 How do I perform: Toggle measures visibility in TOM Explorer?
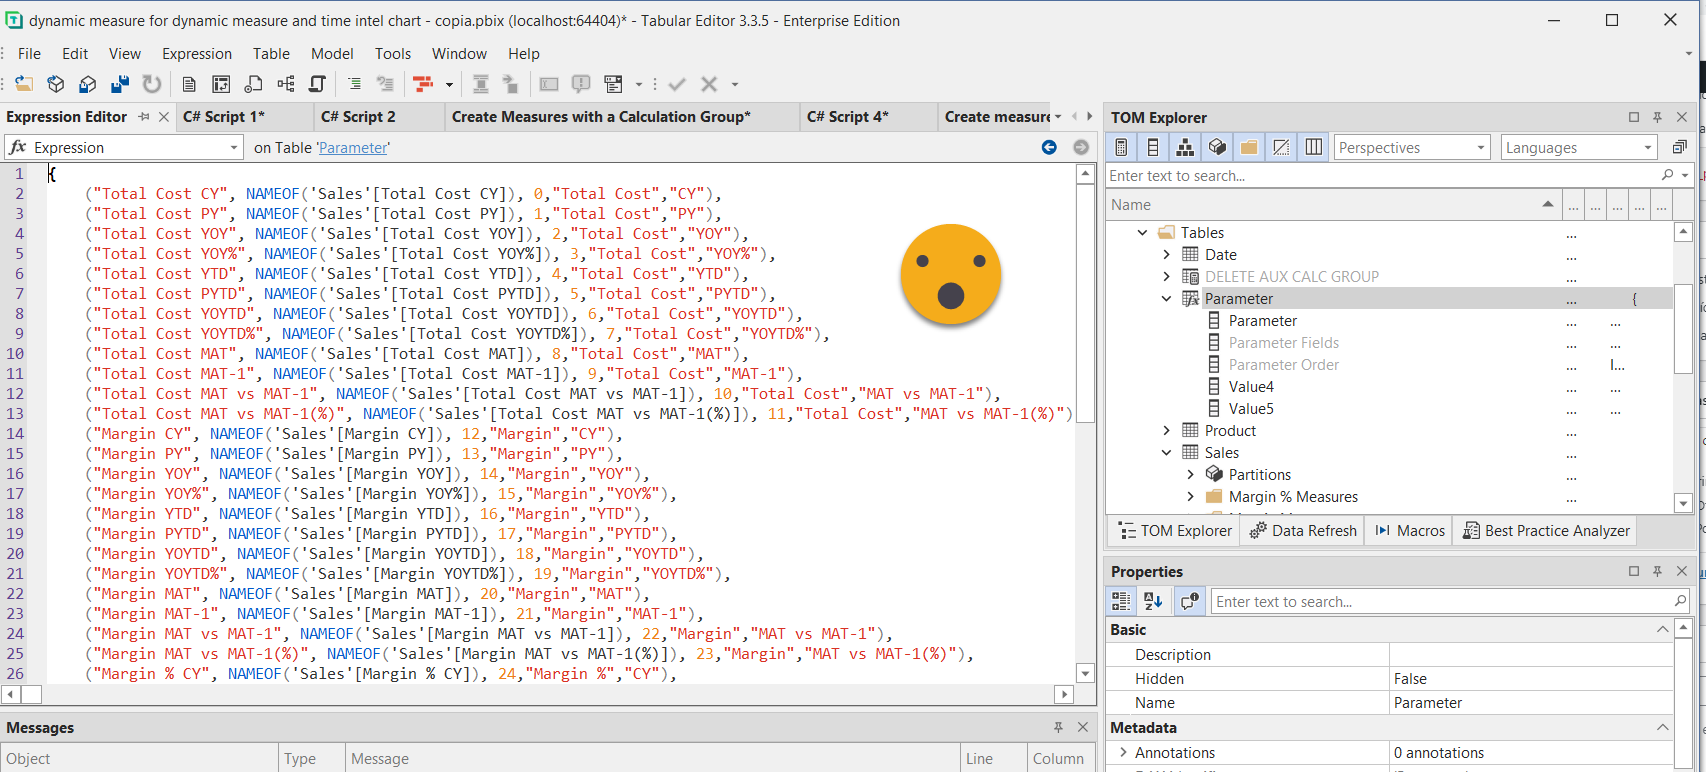click(1121, 147)
